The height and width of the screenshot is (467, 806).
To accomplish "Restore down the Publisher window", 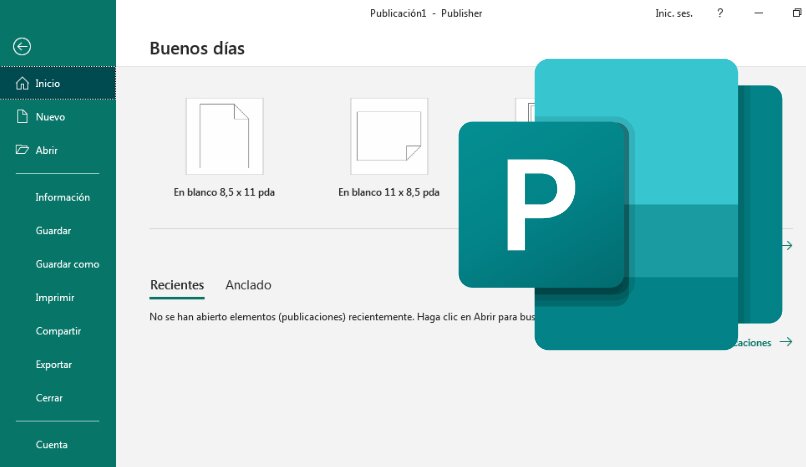I will 797,13.
